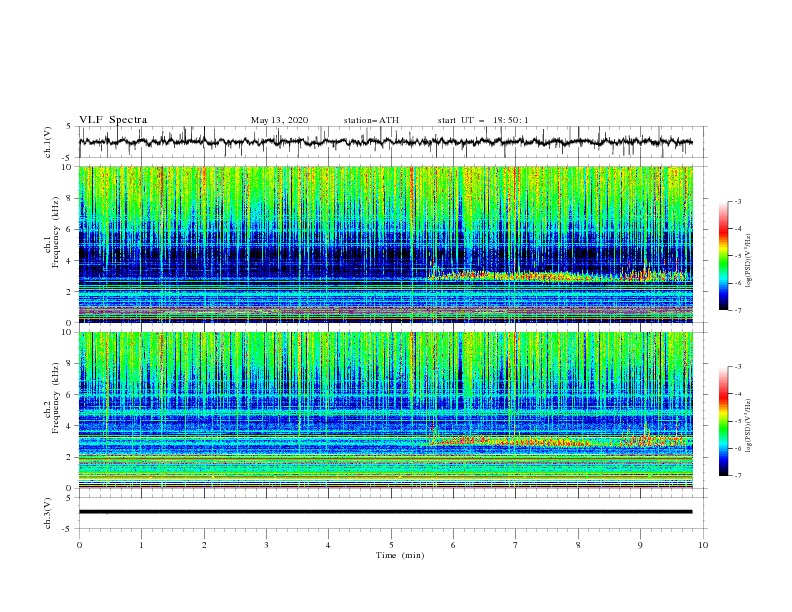792x612 pixels.
Task: Click the 'VLF Spectra' title text
Action: [113, 120]
